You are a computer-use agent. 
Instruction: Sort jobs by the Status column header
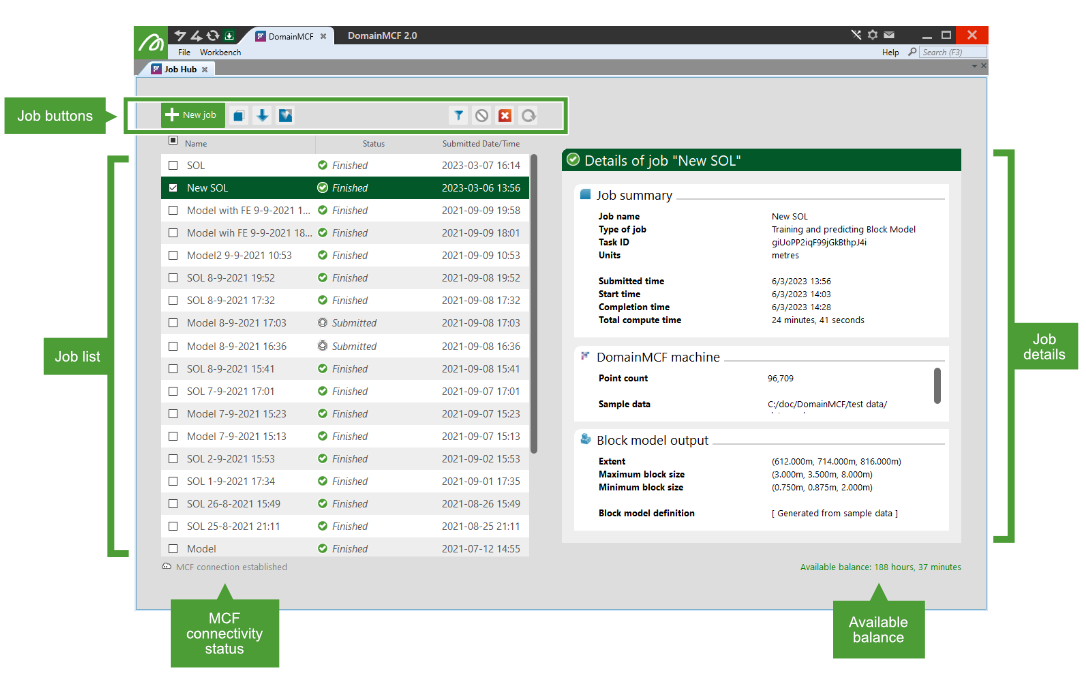click(x=373, y=144)
